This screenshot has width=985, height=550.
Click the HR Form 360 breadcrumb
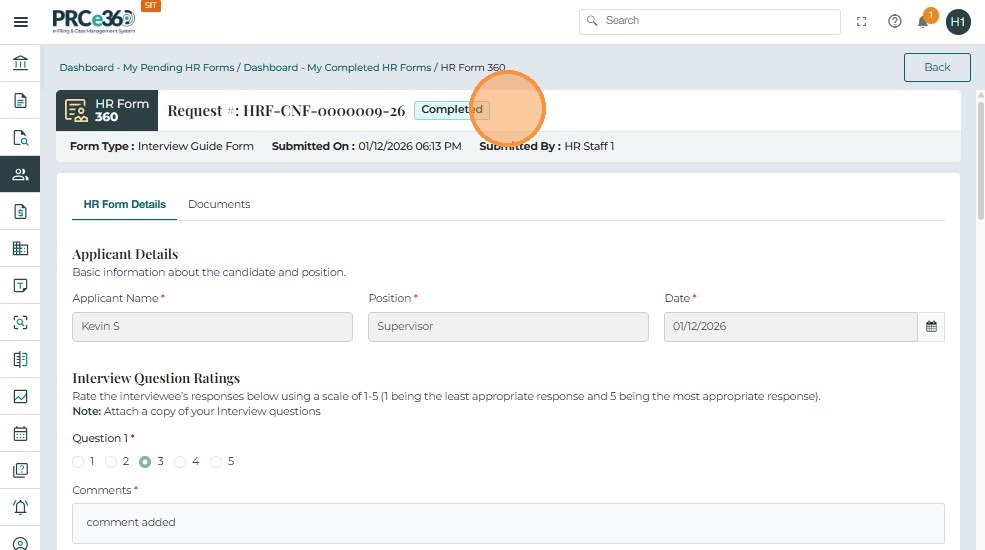(x=472, y=67)
